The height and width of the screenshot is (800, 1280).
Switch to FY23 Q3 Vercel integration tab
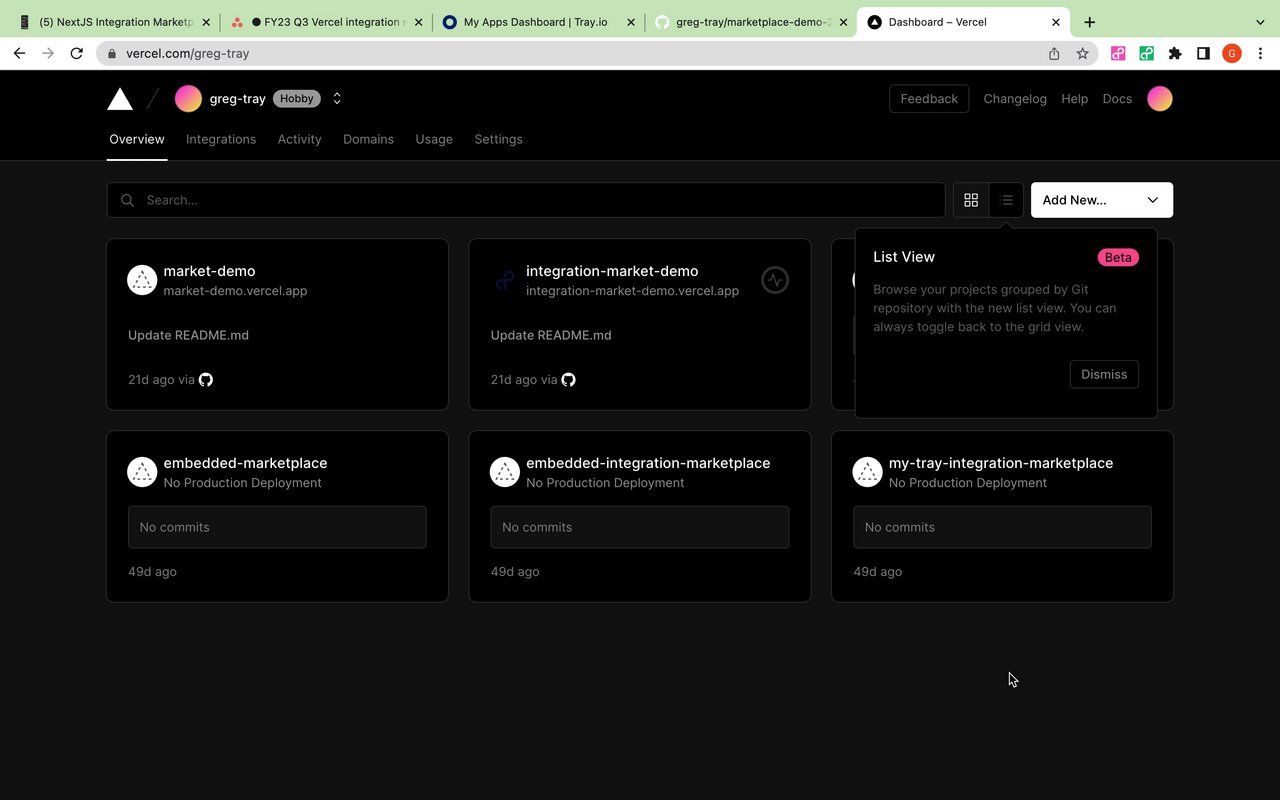click(327, 22)
